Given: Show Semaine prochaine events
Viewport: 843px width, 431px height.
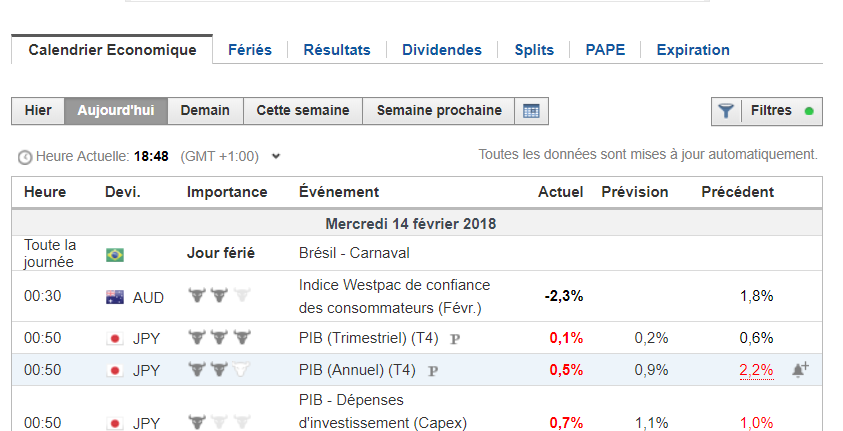Looking at the screenshot, I should (439, 111).
